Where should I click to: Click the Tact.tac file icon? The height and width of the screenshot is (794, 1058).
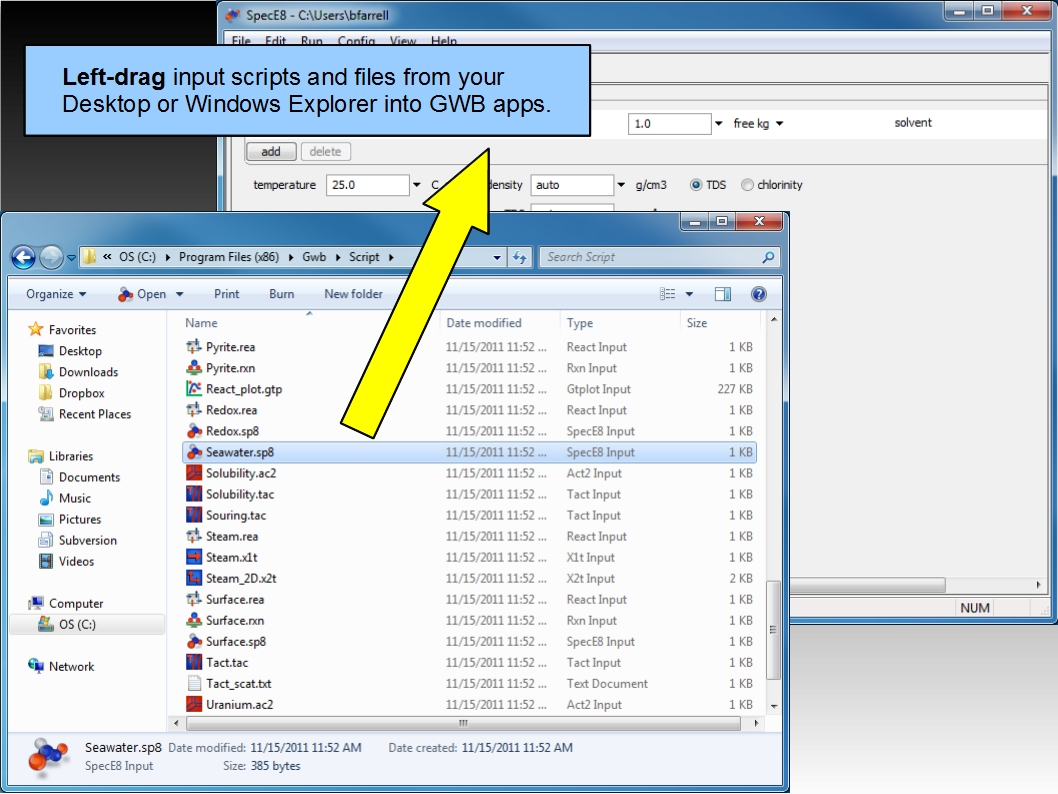(x=194, y=662)
